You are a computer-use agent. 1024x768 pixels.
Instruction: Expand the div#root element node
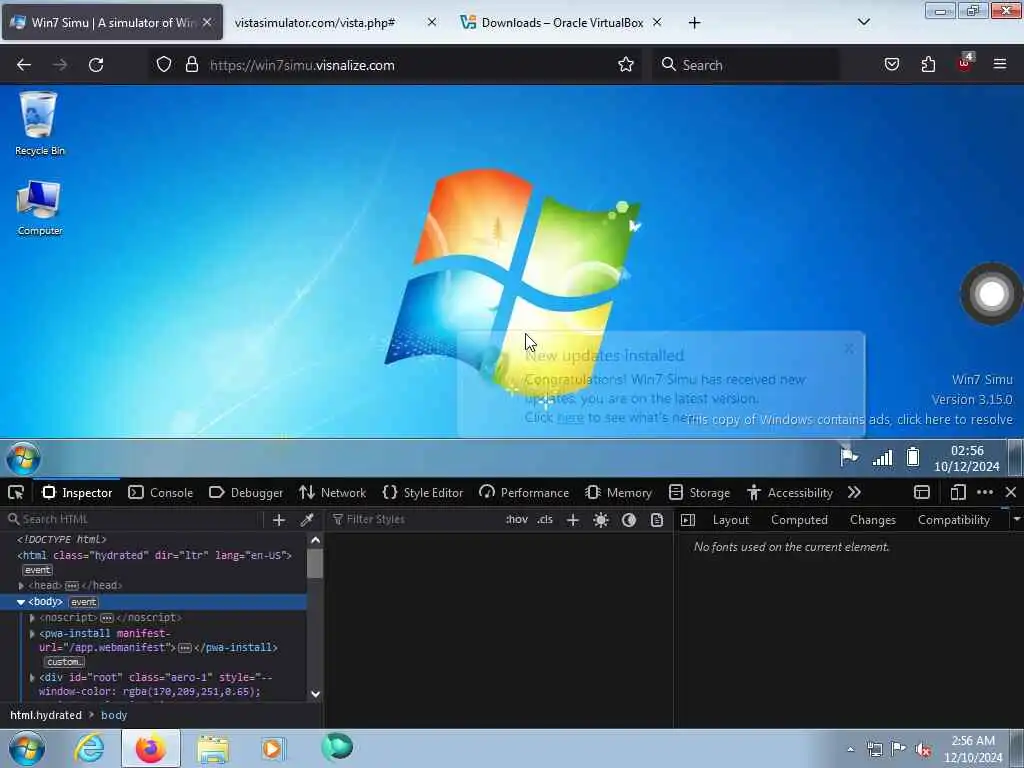click(x=32, y=678)
